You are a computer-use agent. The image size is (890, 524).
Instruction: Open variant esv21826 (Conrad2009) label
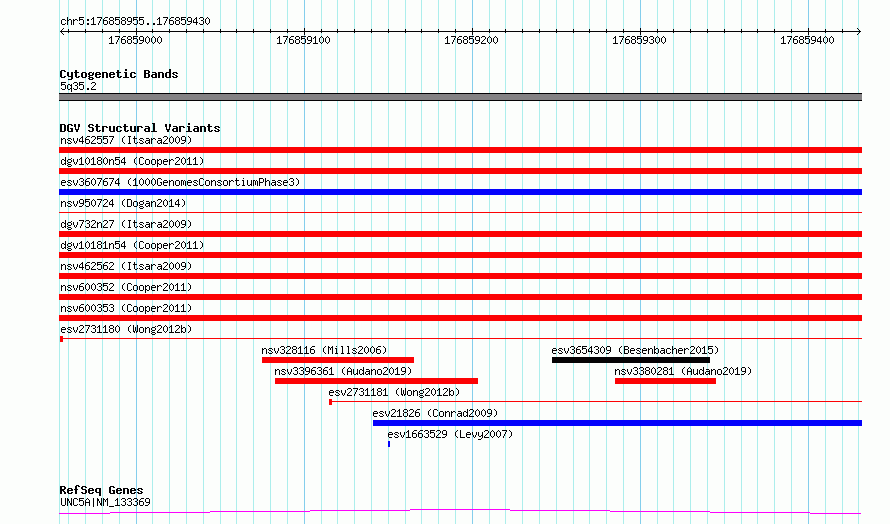pyautogui.click(x=435, y=413)
